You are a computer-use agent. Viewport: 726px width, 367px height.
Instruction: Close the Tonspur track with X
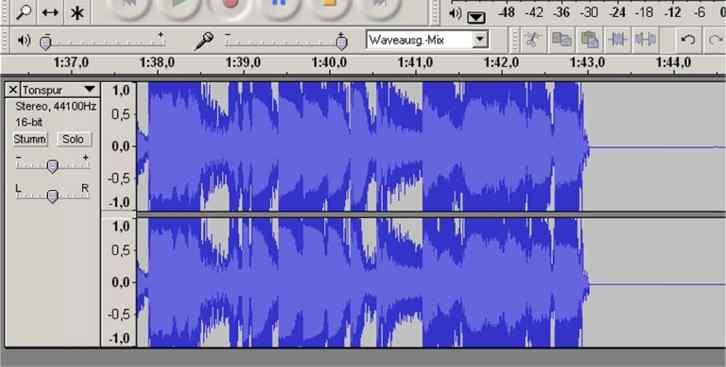(13, 90)
